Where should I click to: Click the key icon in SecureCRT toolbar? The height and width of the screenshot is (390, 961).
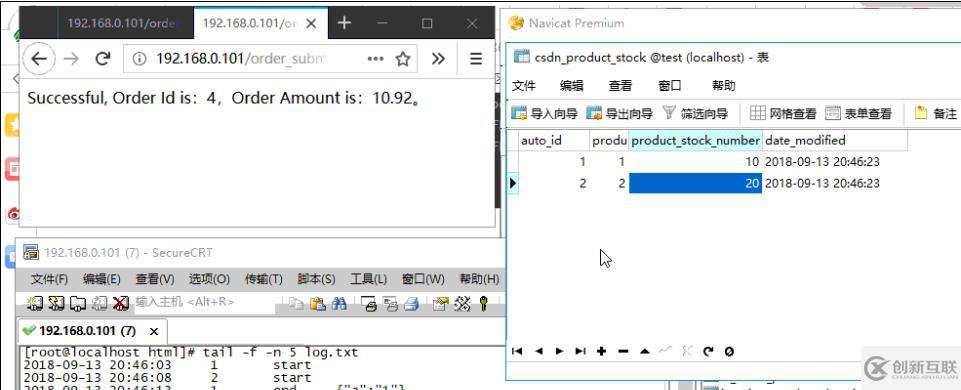pyautogui.click(x=484, y=303)
